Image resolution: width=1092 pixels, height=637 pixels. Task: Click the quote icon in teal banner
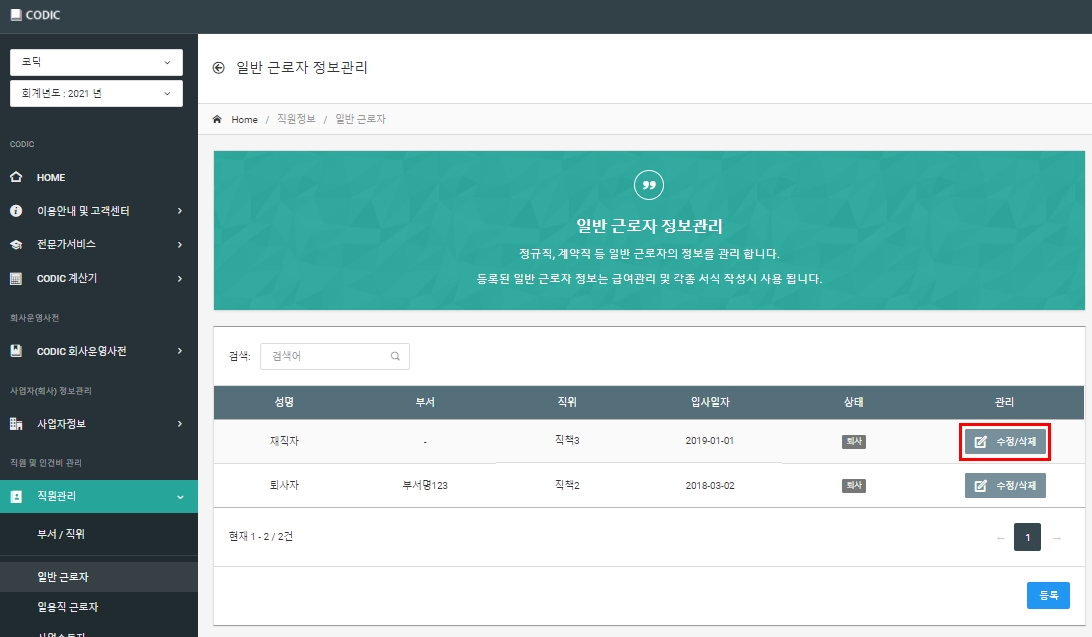point(648,185)
